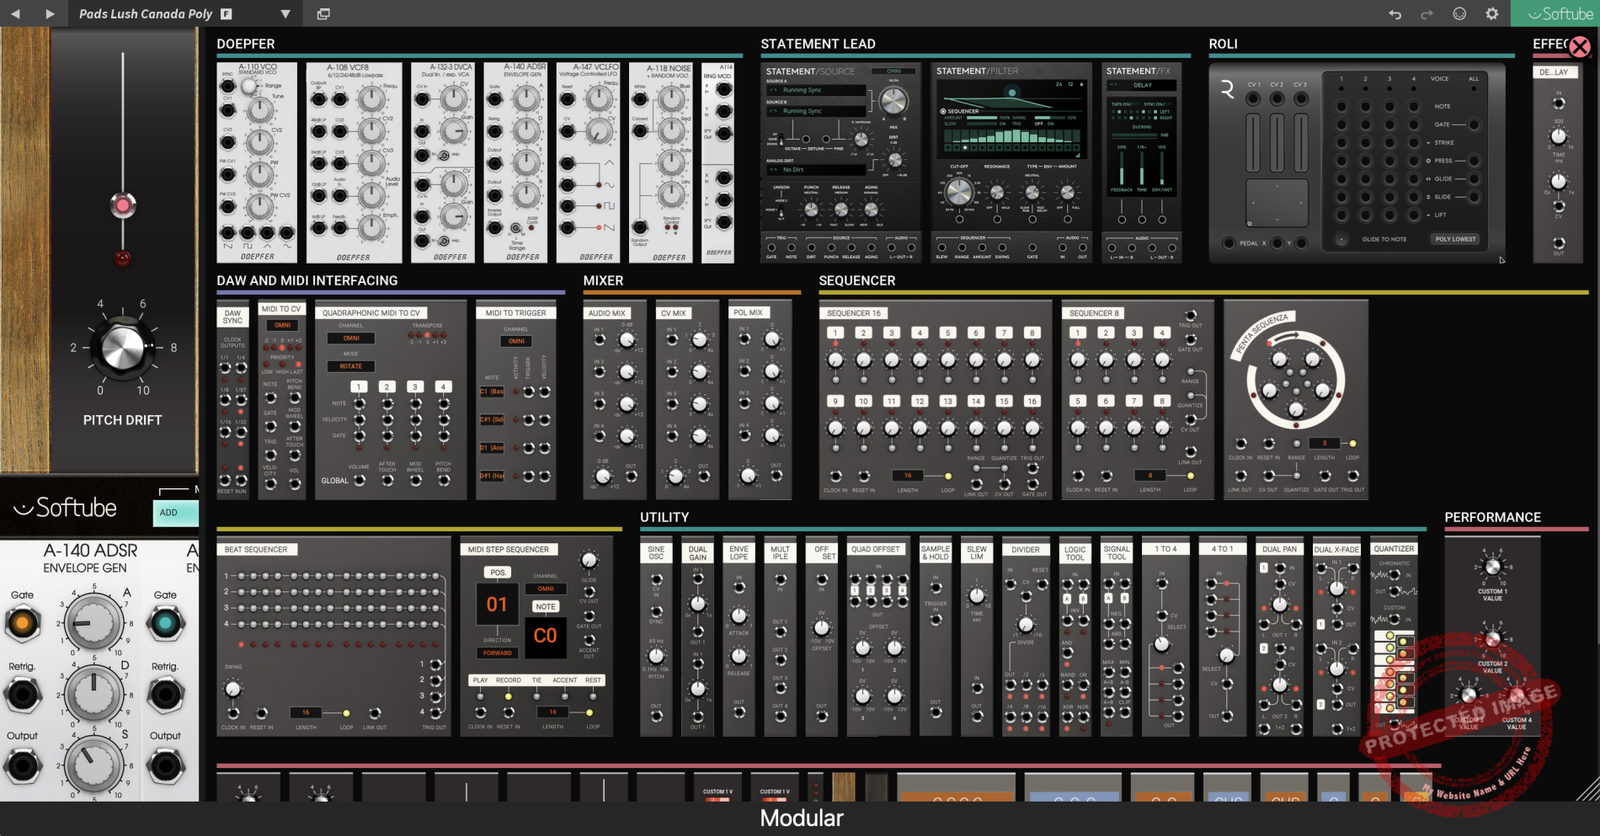The image size is (1600, 836).
Task: Add the A-114 Ring Mod module
Action: click(718, 163)
